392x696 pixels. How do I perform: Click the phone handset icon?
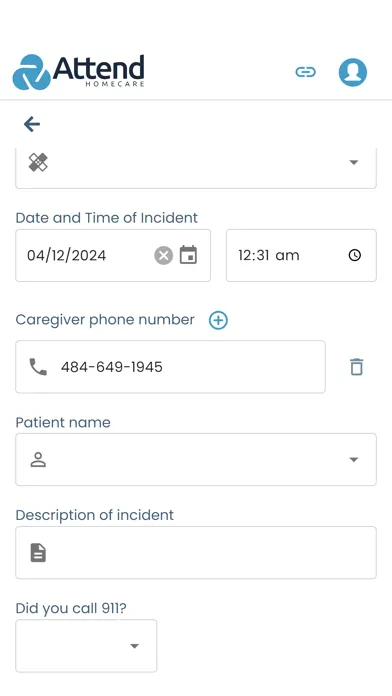38,367
